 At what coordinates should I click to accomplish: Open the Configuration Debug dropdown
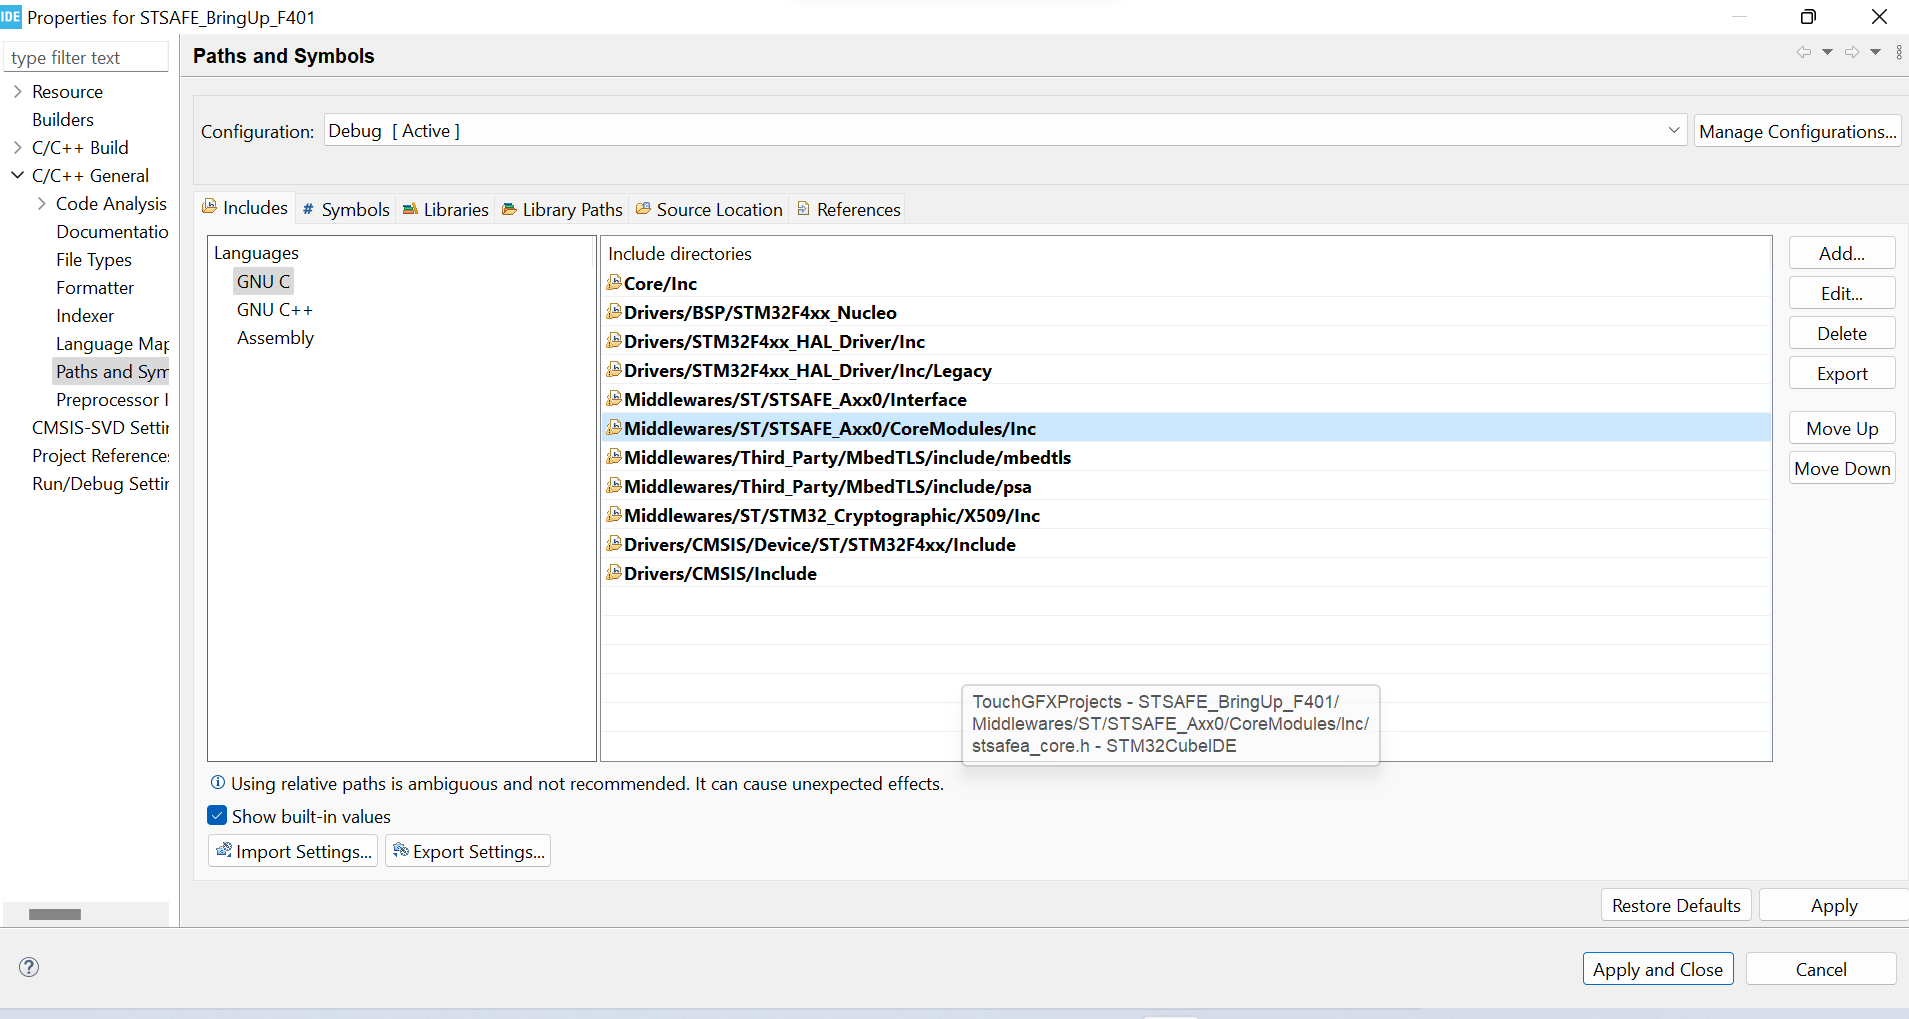(x=1006, y=131)
